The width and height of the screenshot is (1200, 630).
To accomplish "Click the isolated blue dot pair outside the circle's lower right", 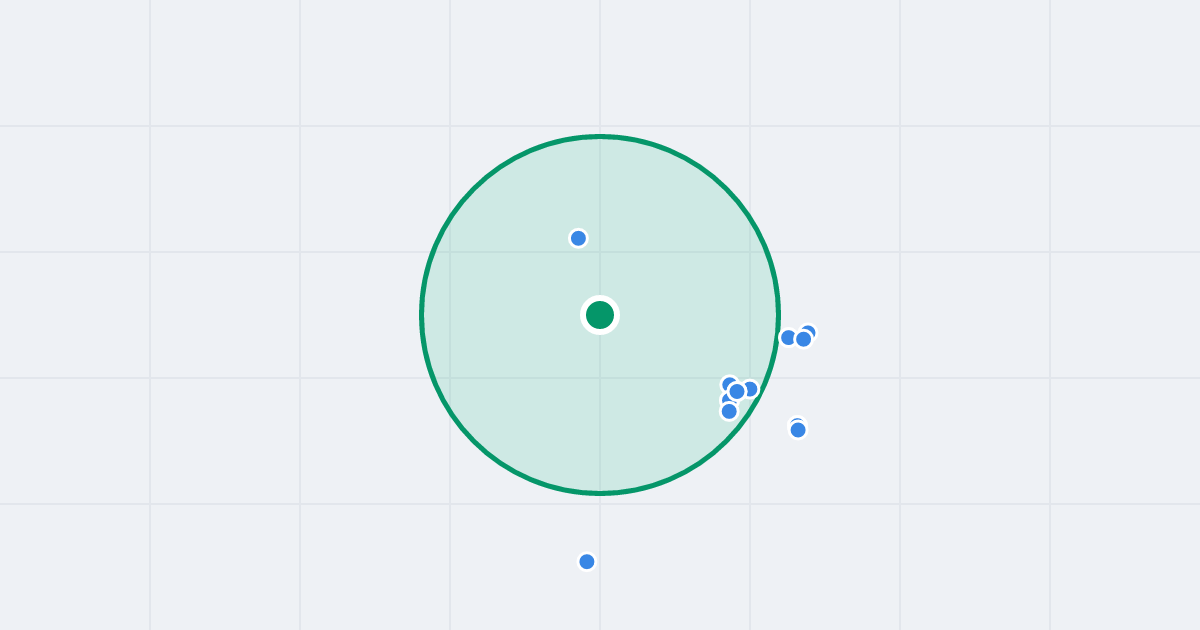I will coord(798,430).
